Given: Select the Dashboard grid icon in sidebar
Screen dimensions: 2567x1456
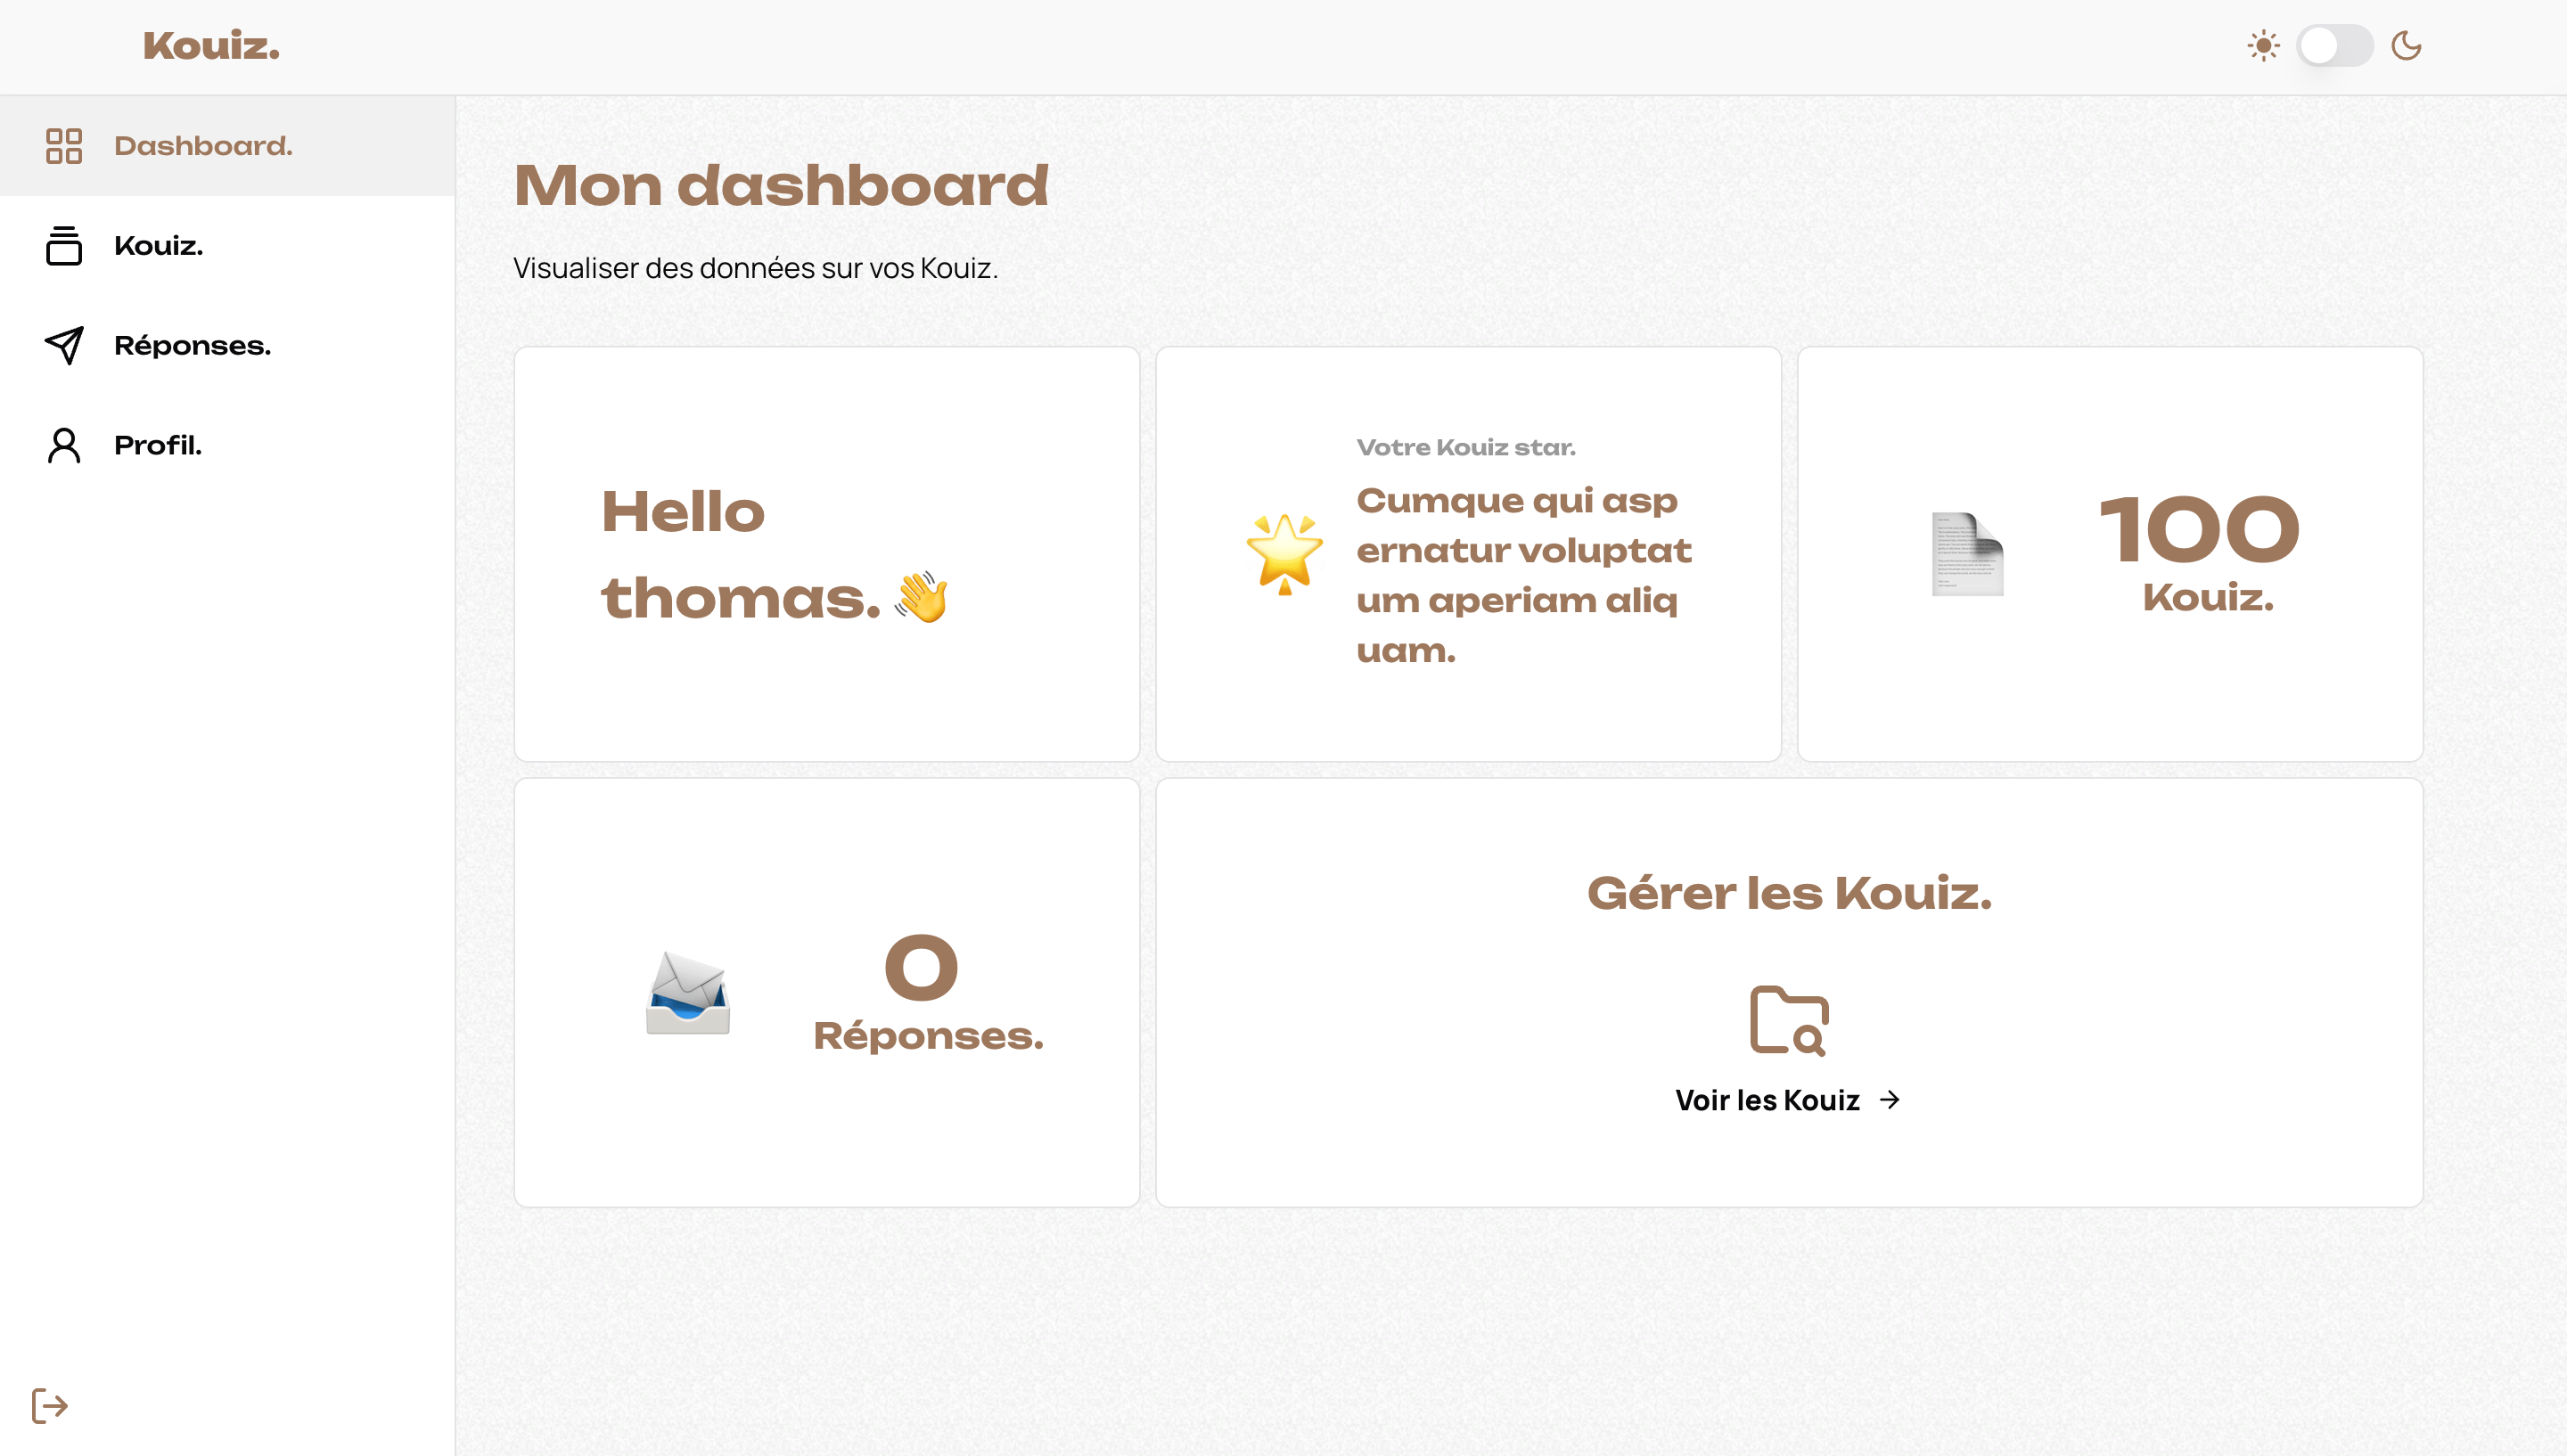Looking at the screenshot, I should point(64,146).
